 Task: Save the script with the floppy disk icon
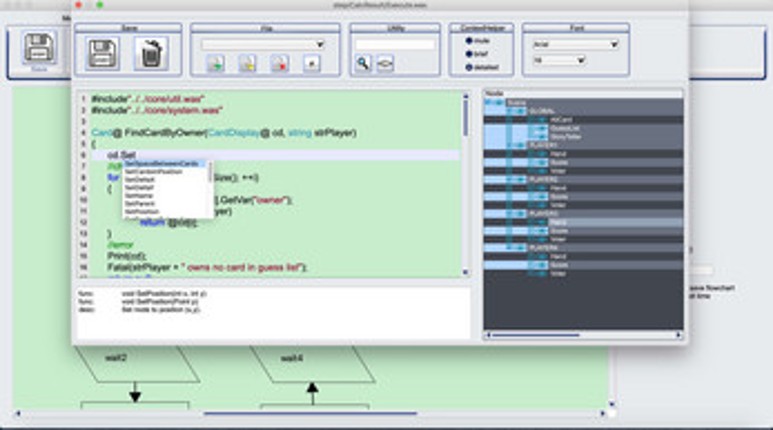tap(102, 53)
